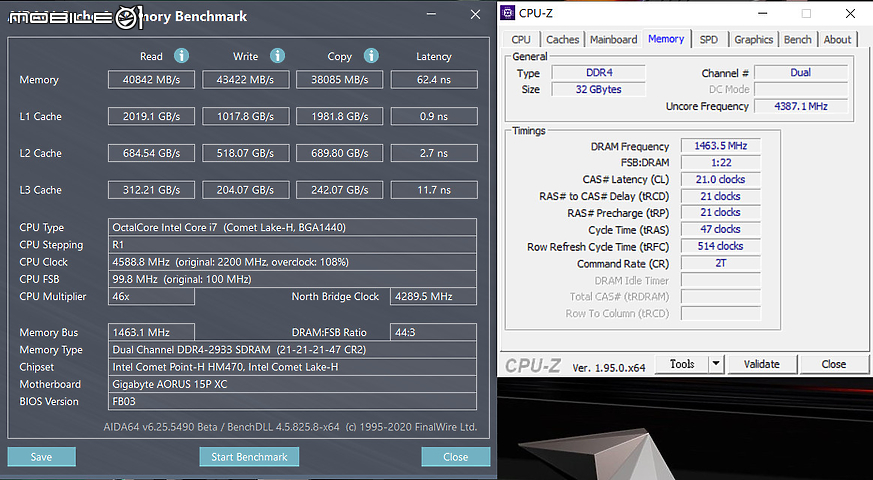Click the FSB:DRAM value 1:22
This screenshot has height=480, width=873.
click(720, 163)
